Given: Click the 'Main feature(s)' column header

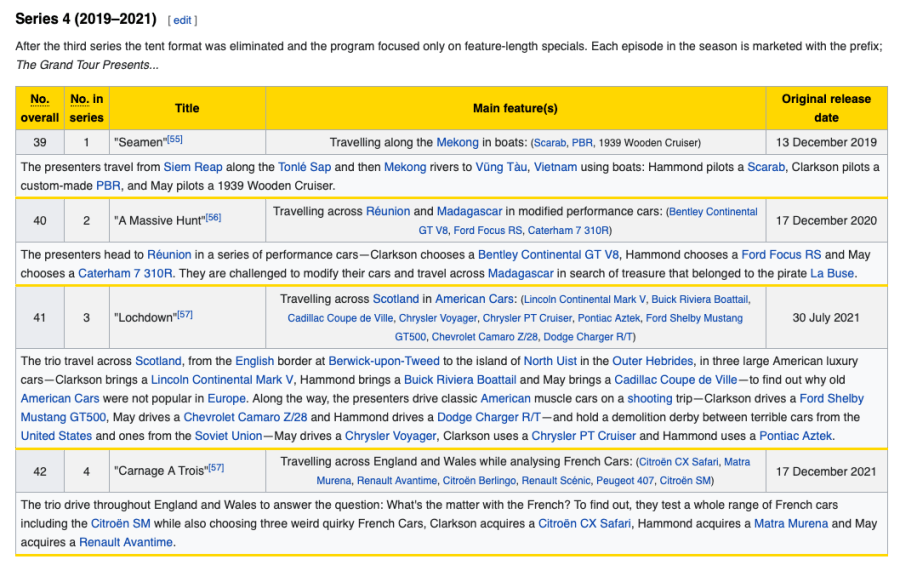Looking at the screenshot, I should pos(515,108).
